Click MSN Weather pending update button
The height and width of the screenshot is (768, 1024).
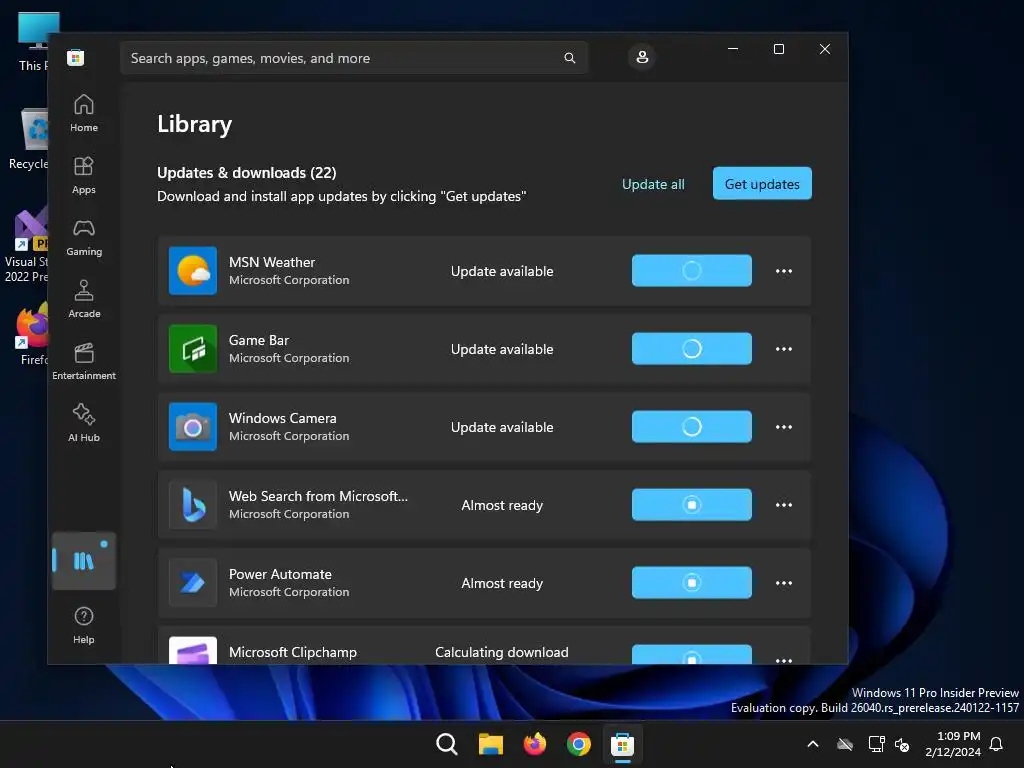tap(692, 270)
